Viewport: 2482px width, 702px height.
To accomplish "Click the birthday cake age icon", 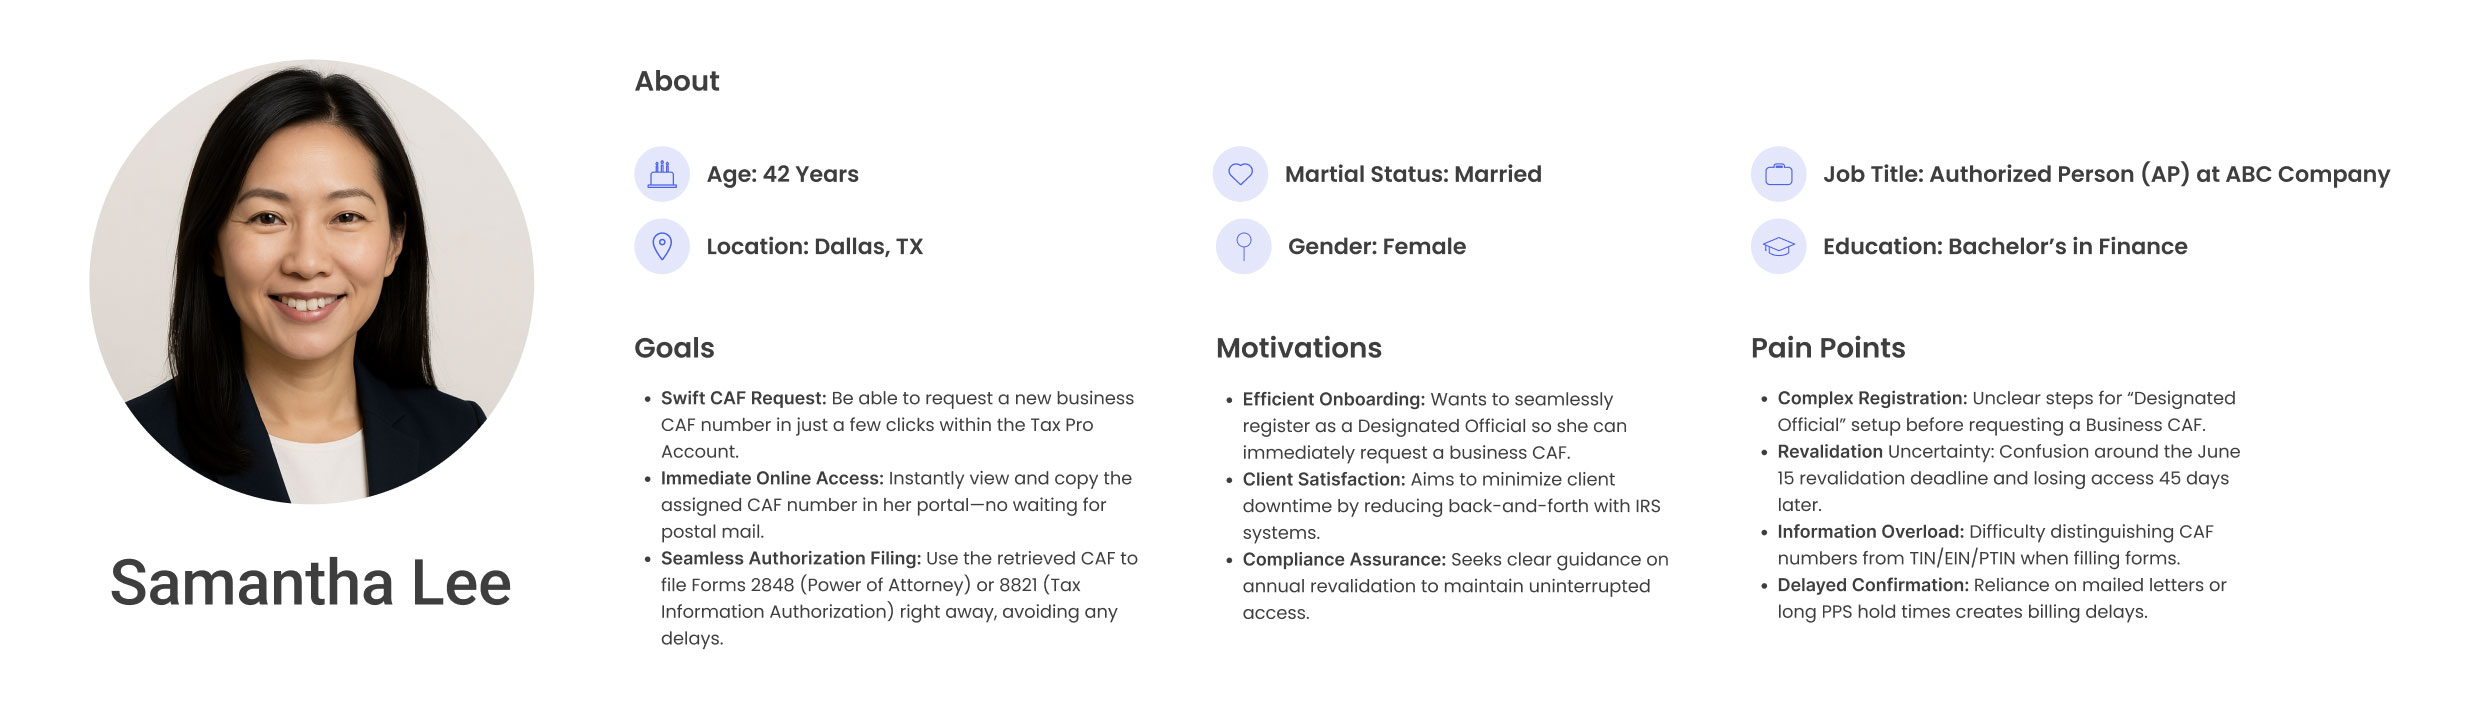I will 662,174.
